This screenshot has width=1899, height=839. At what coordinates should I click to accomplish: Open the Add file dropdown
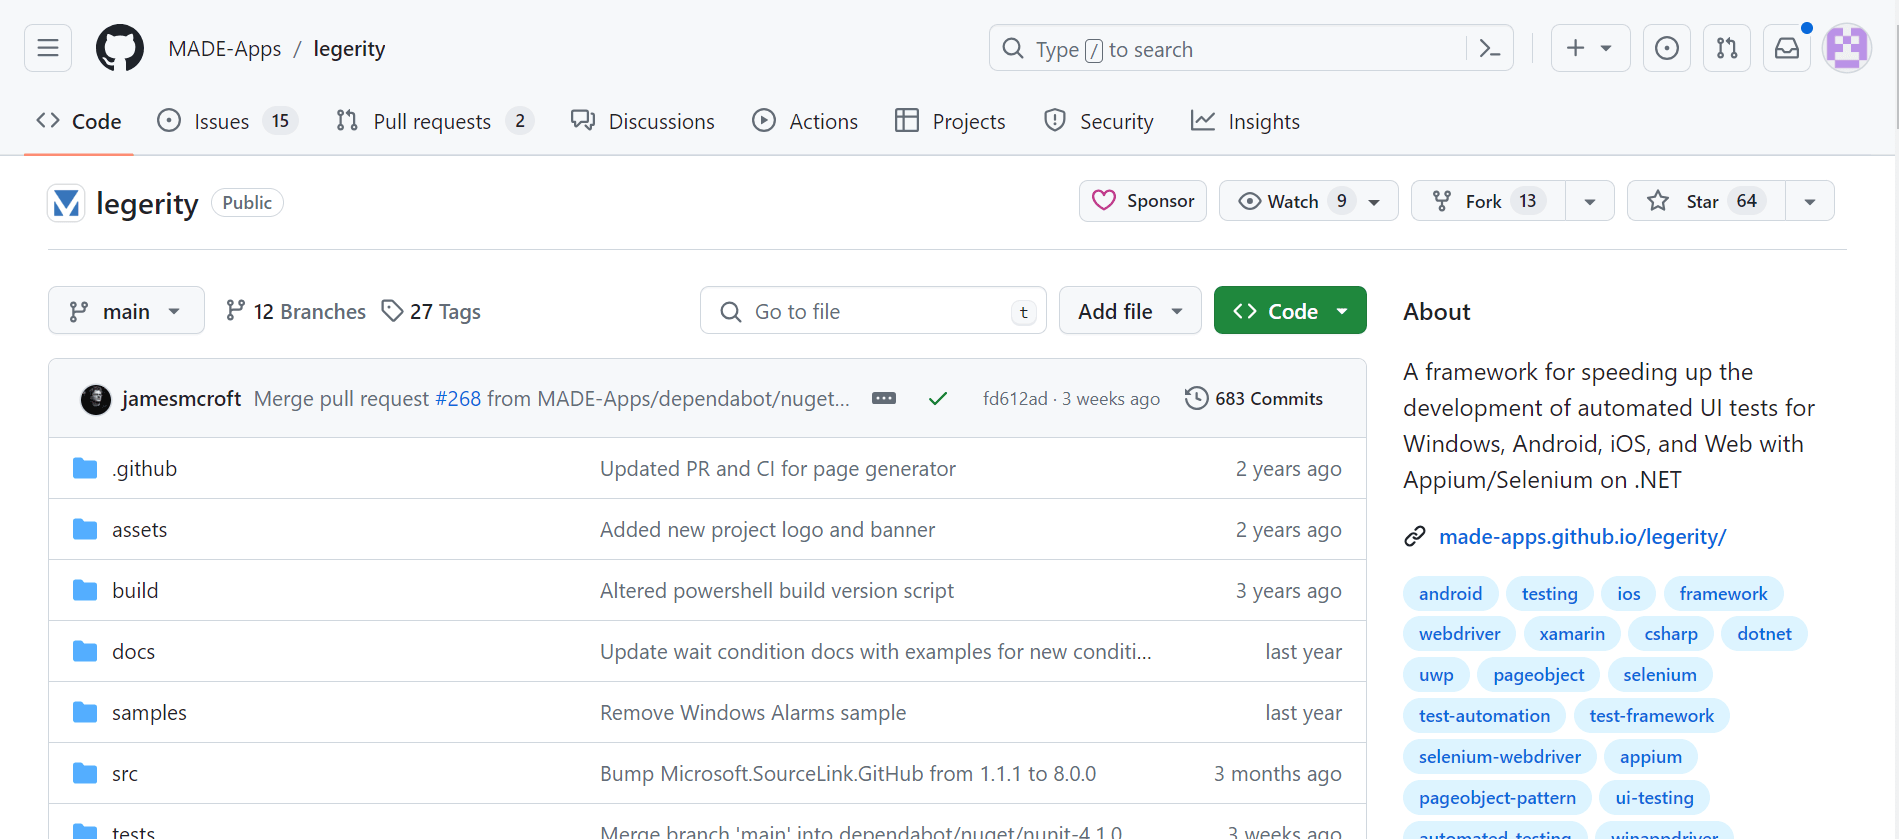tap(1130, 311)
